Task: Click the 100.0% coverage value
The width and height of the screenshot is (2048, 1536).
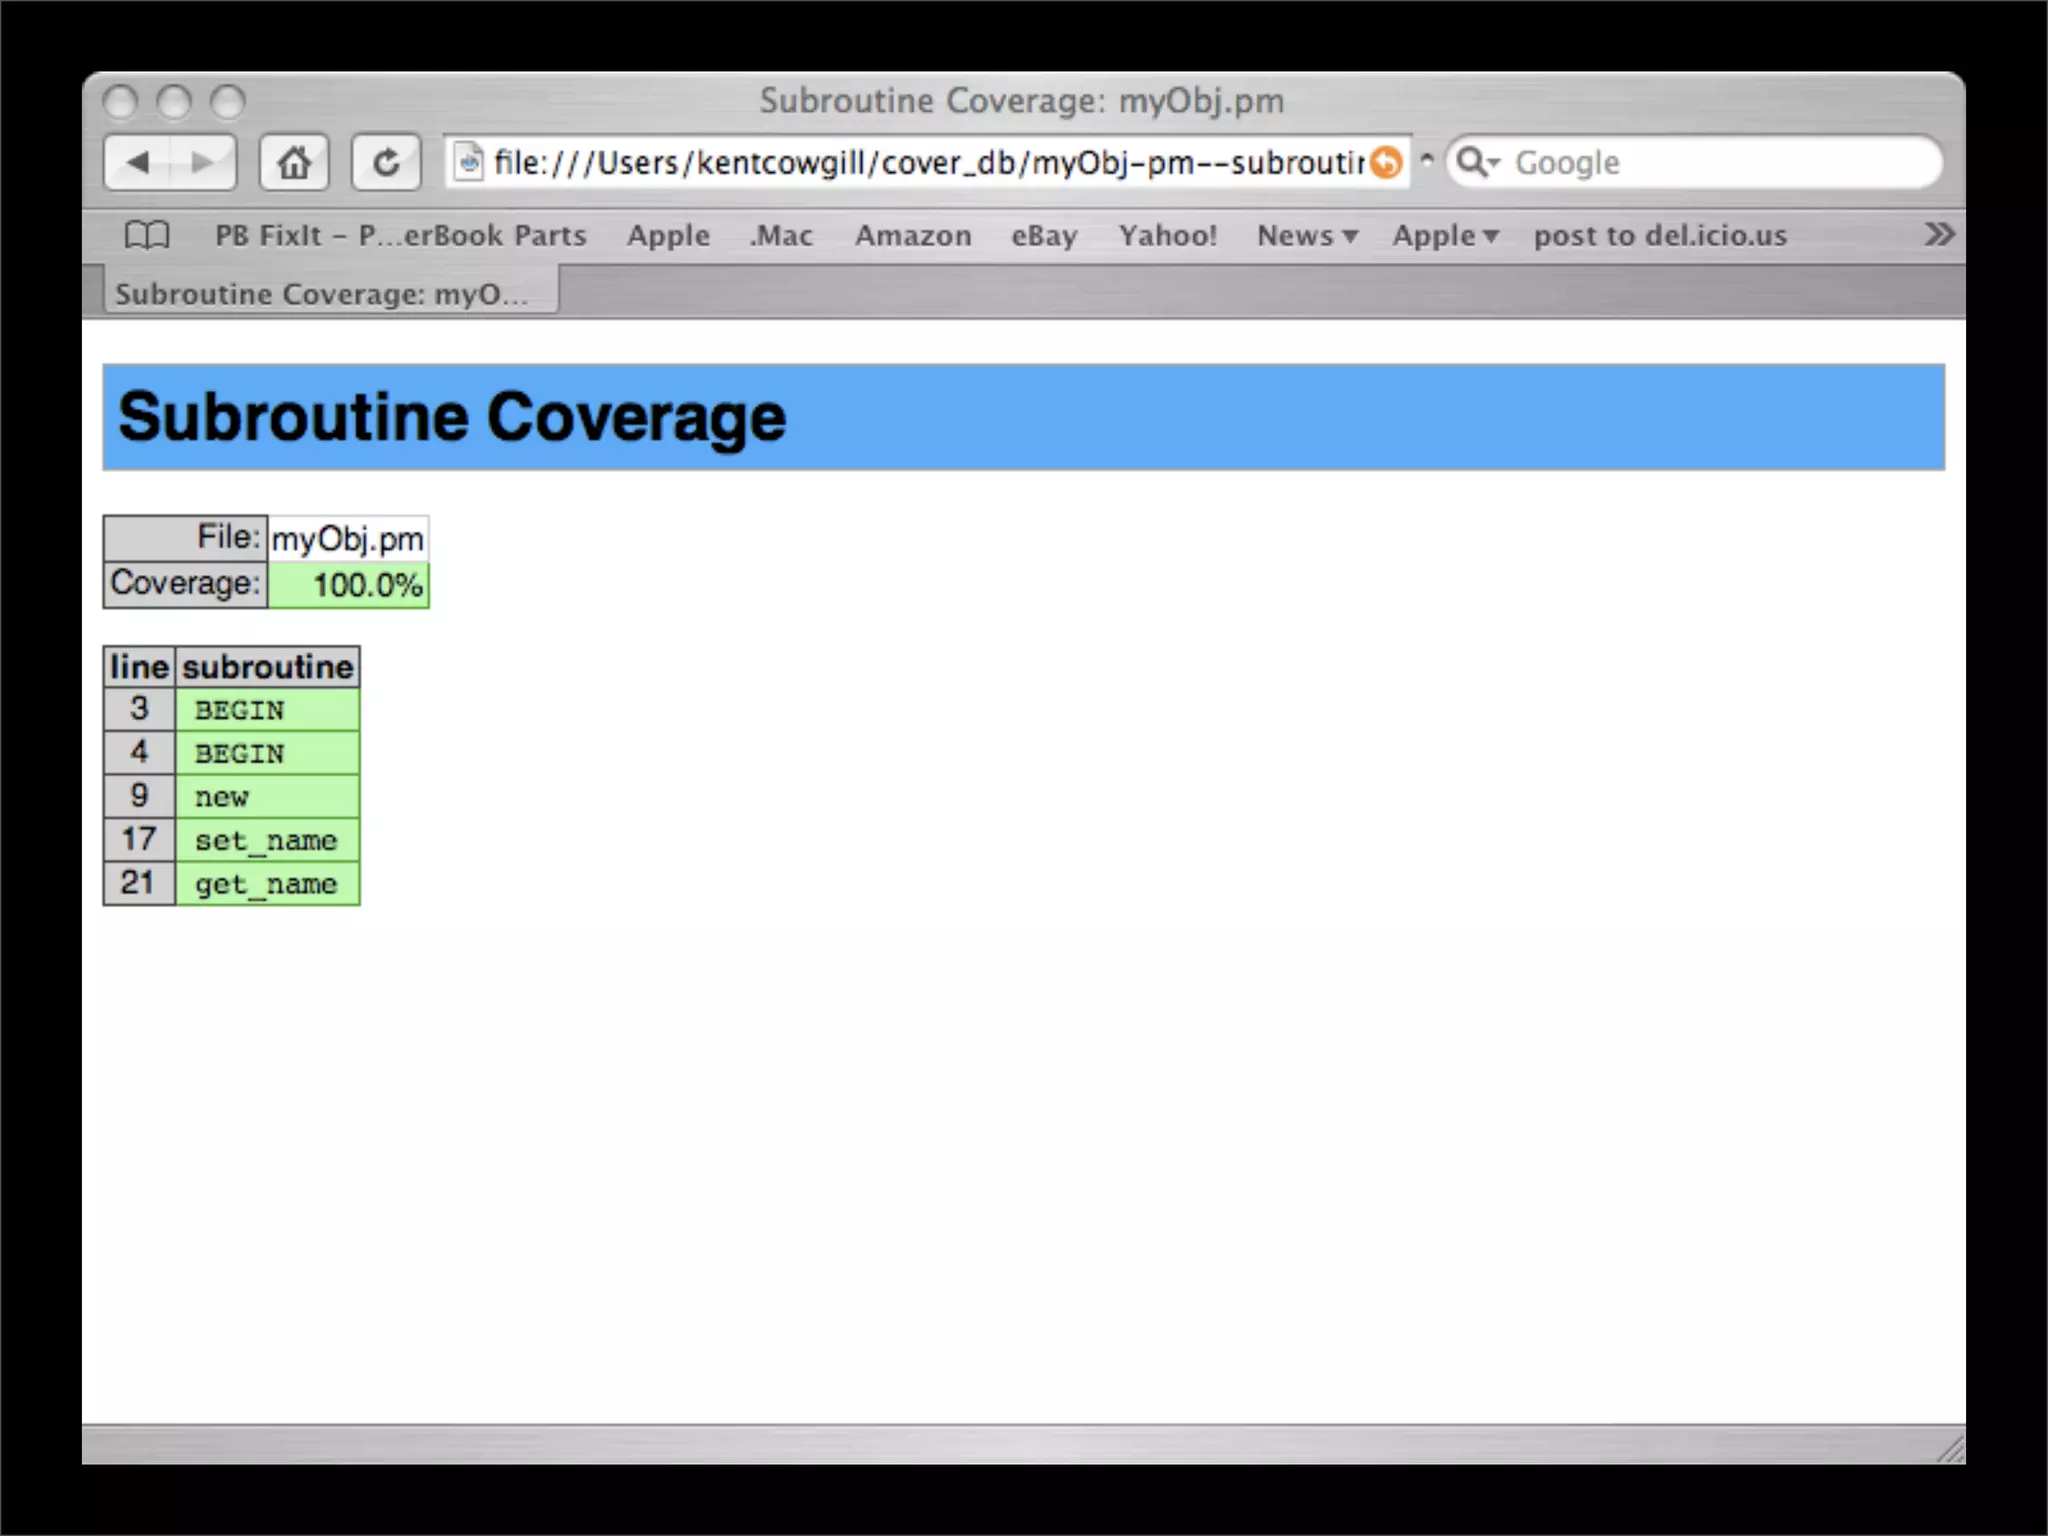Action: (x=348, y=585)
